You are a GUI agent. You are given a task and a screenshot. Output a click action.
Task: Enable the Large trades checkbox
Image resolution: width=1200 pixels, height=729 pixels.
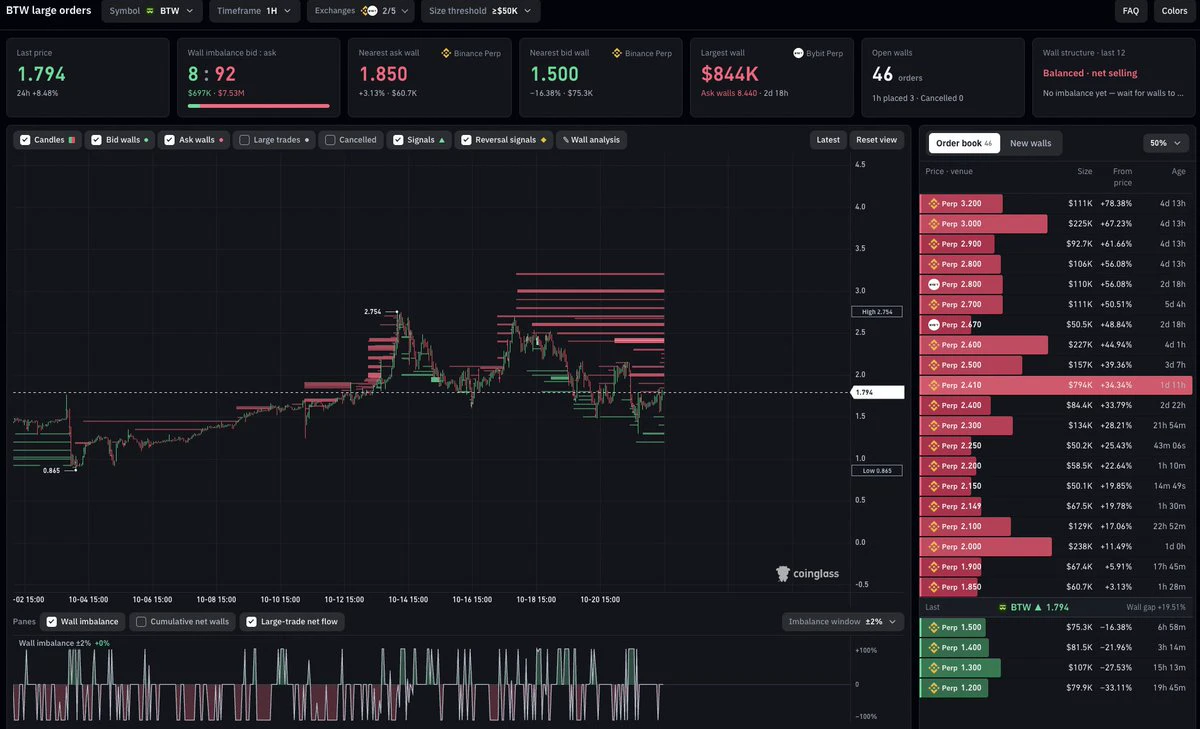[244, 140]
